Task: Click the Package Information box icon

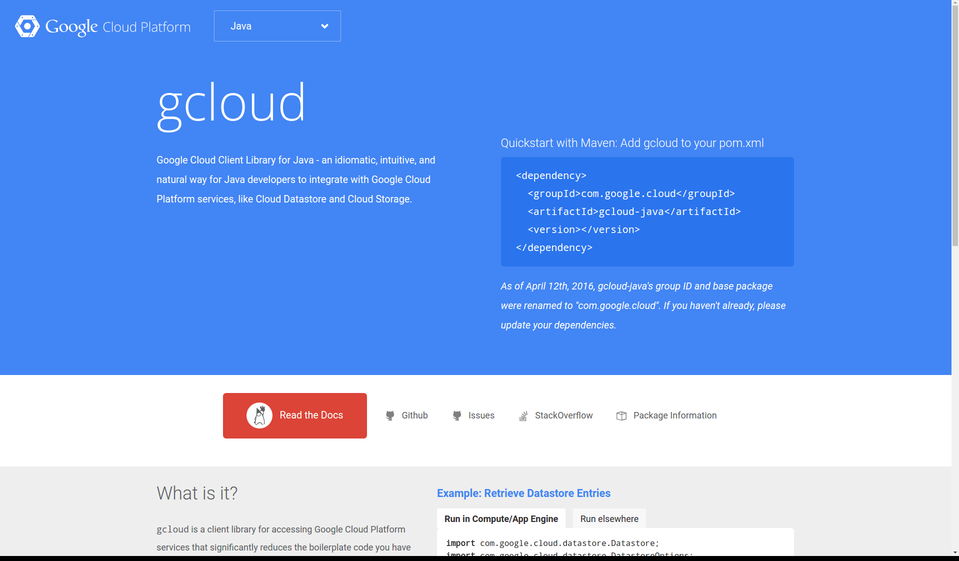Action: coord(621,416)
